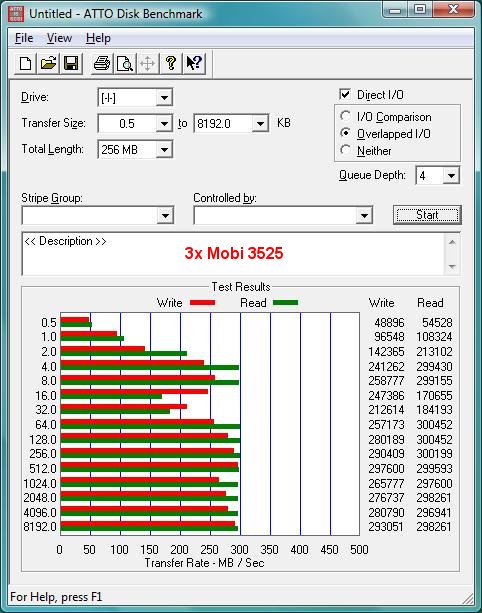Click the Transfer Rate - MB / Sec axis label
482x613 pixels.
(204, 563)
